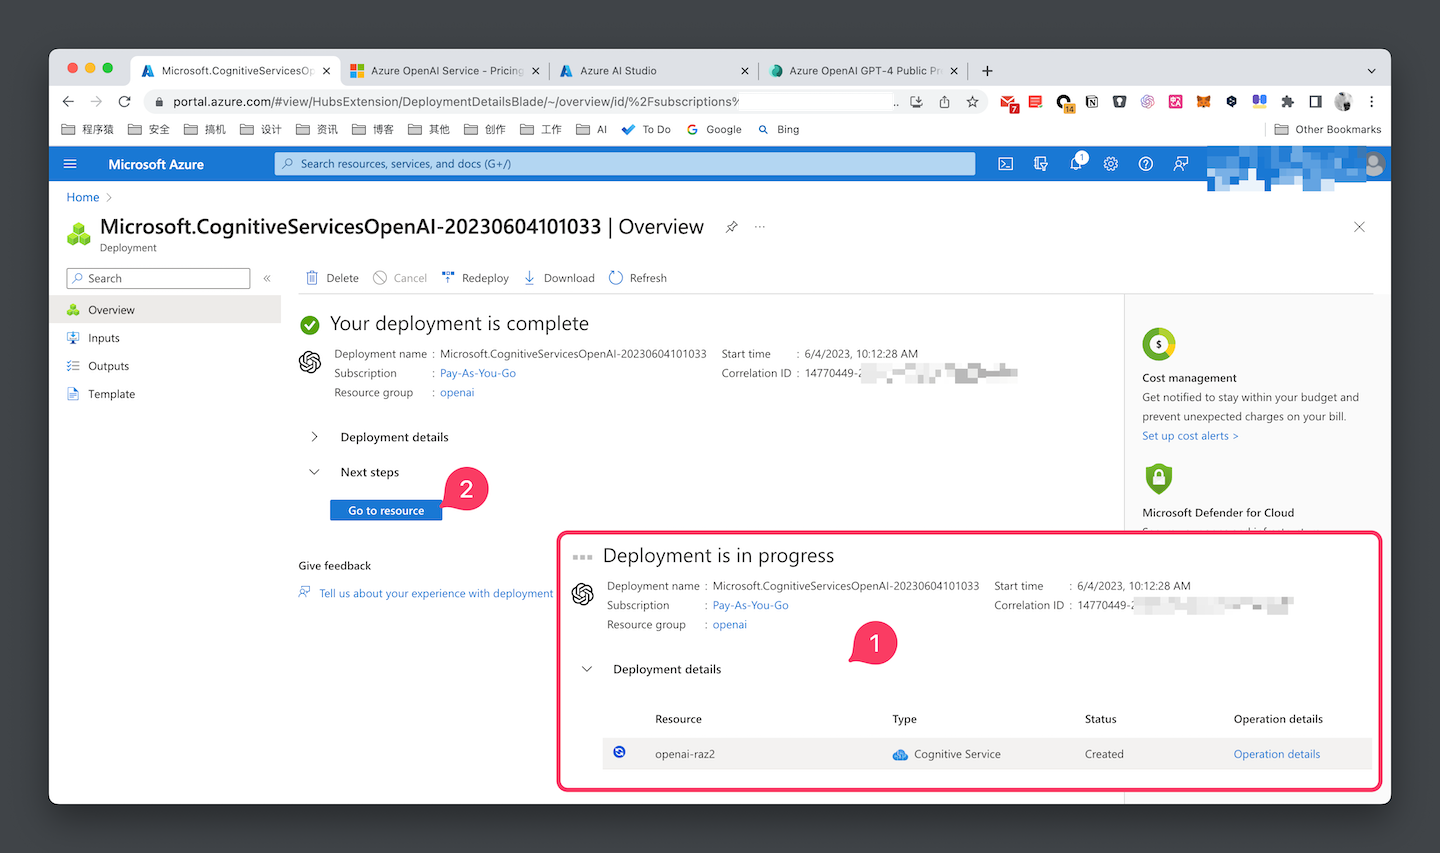Close the deployment overview blade
This screenshot has height=853, width=1440.
click(1359, 227)
